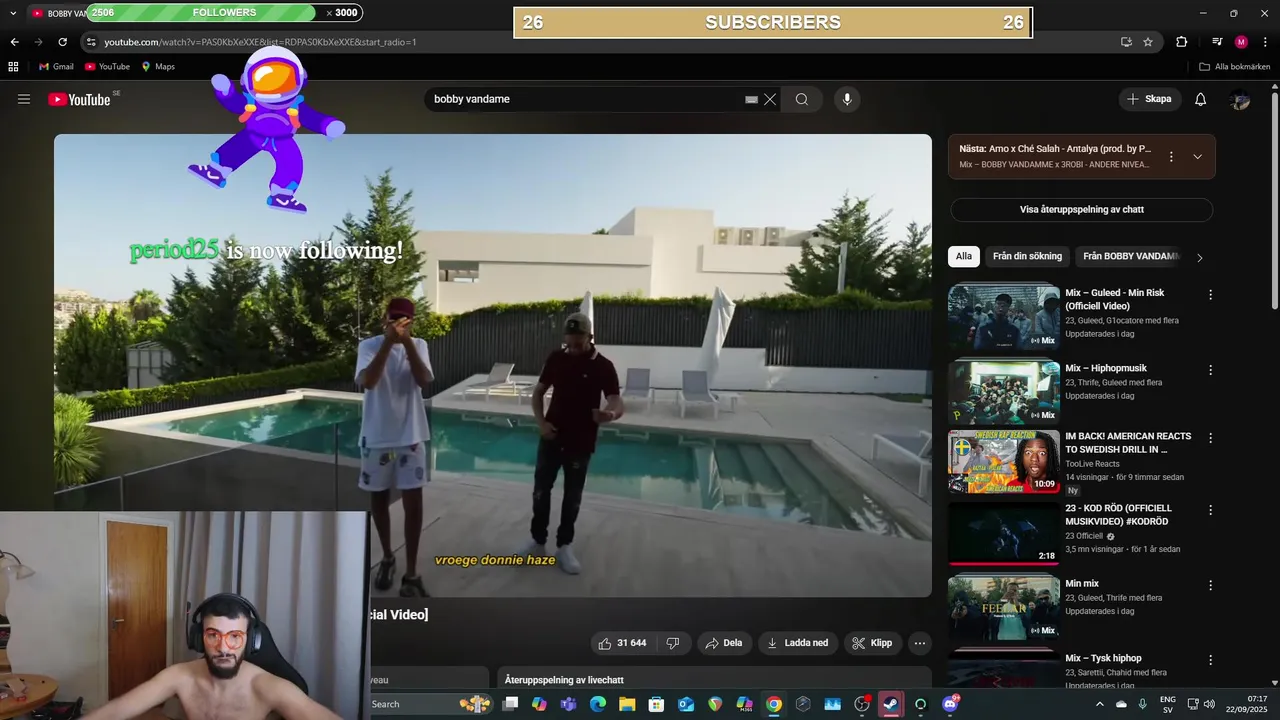
Task: Show hidden system tray icons
Action: click(x=1100, y=704)
